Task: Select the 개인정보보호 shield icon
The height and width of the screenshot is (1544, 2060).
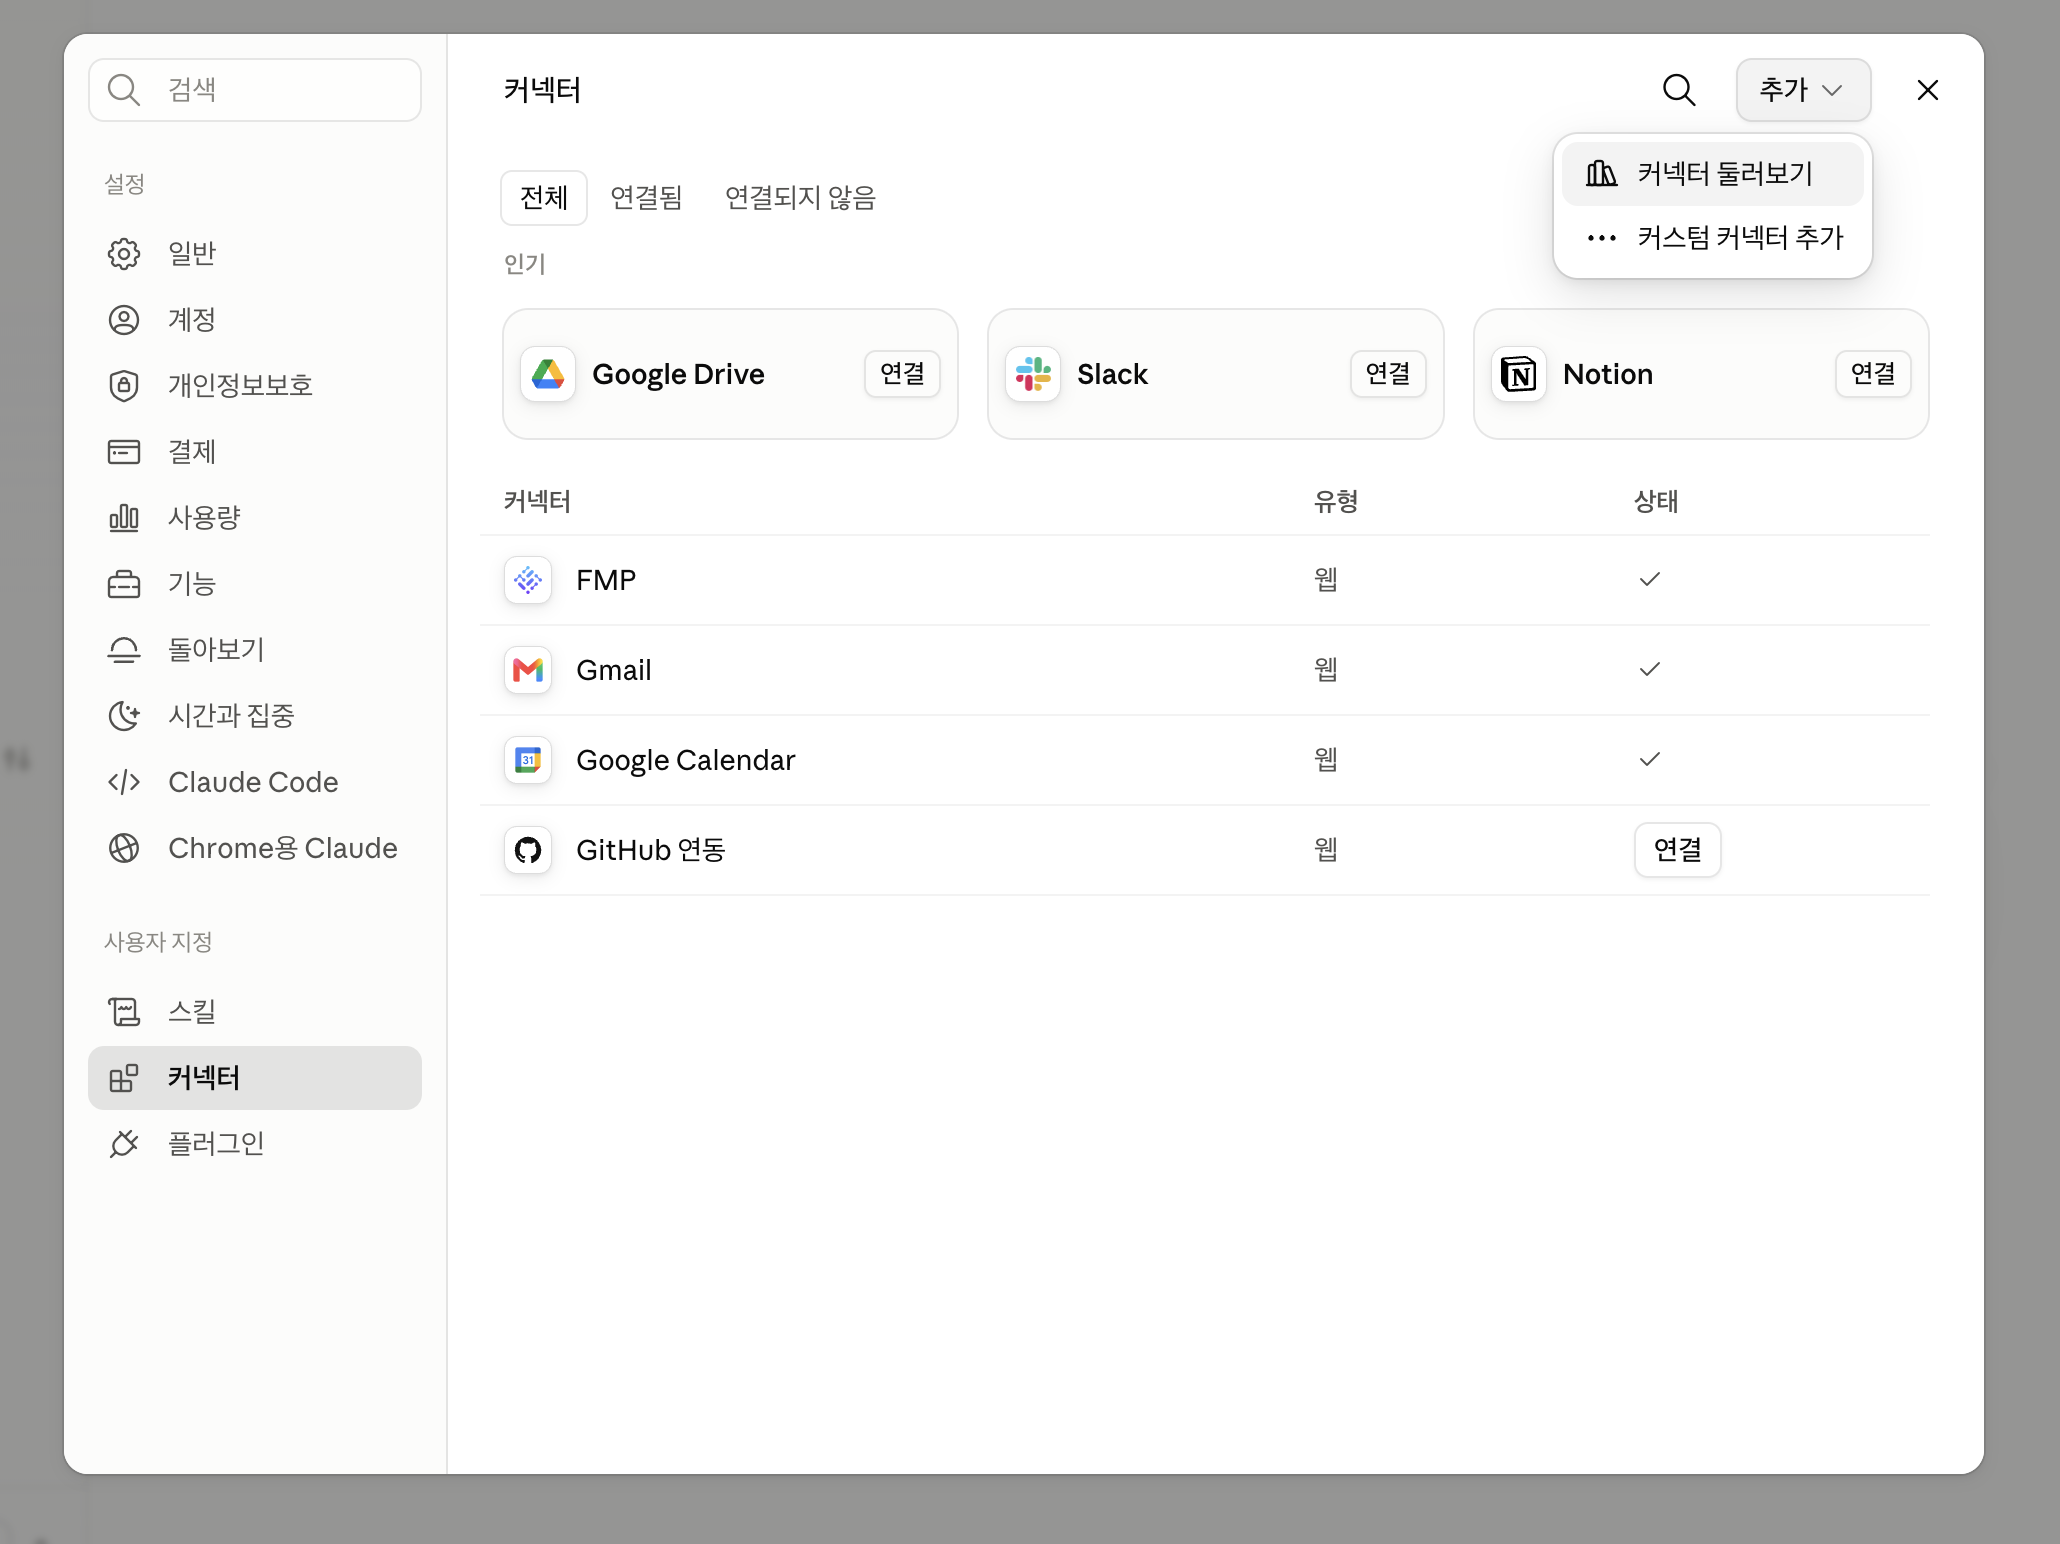Action: click(x=124, y=386)
